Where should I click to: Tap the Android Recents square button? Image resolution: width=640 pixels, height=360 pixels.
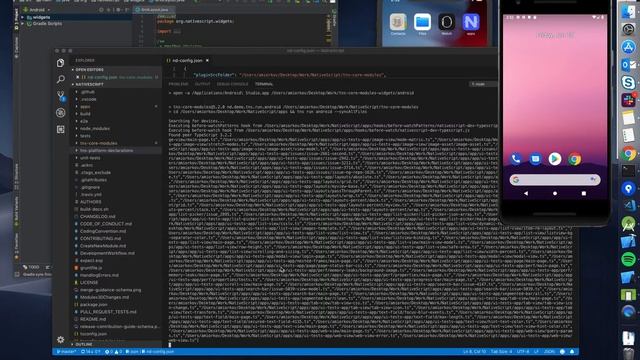coord(584,193)
